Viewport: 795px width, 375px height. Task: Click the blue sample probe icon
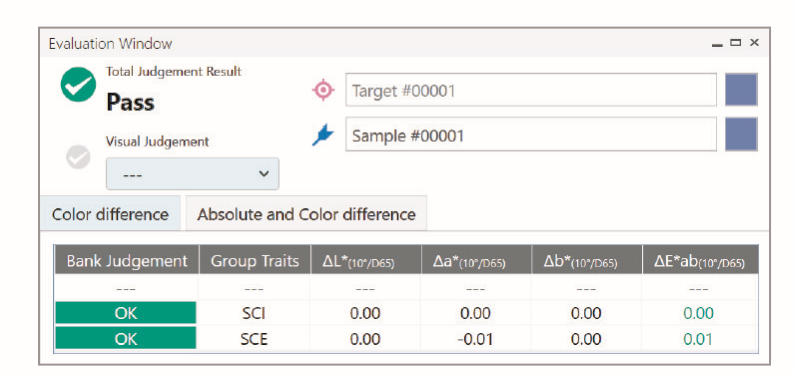click(x=323, y=135)
